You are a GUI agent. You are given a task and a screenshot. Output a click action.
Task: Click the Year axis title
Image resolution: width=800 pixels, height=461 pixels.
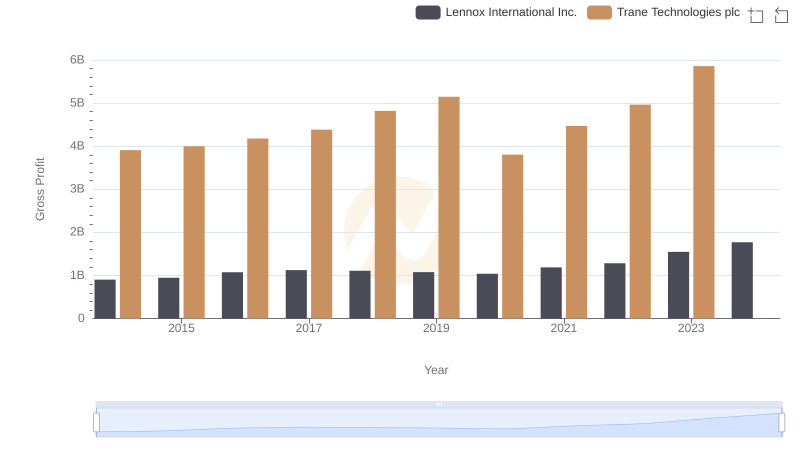point(436,370)
